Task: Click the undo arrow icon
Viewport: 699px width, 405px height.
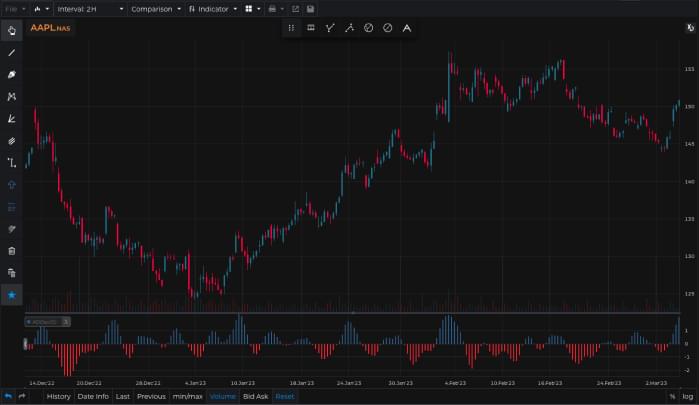Action: [x=8, y=396]
